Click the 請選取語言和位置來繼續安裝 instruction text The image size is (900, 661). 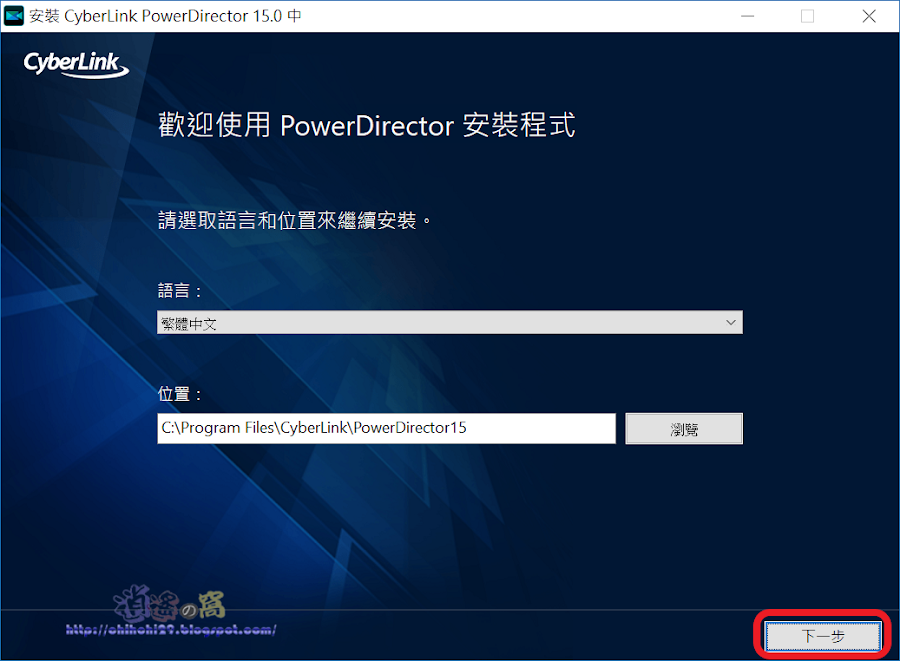[294, 220]
